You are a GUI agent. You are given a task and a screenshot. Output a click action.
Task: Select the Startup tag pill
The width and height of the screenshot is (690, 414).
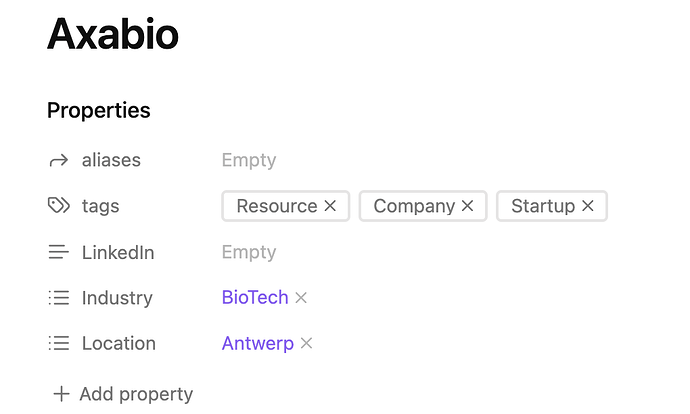pyautogui.click(x=542, y=206)
